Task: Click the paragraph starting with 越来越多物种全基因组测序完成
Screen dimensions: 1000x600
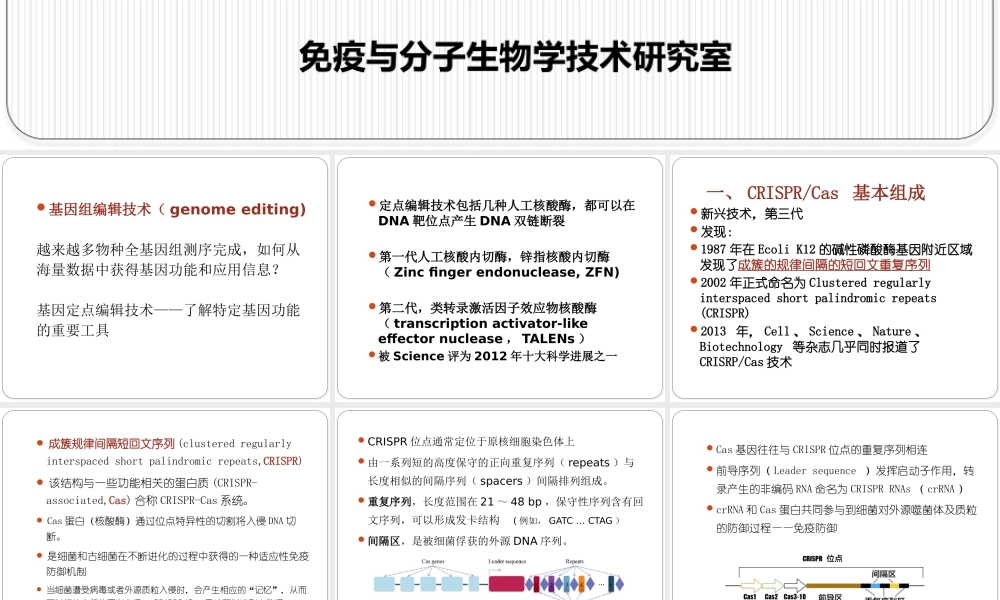Action: pos(168,259)
